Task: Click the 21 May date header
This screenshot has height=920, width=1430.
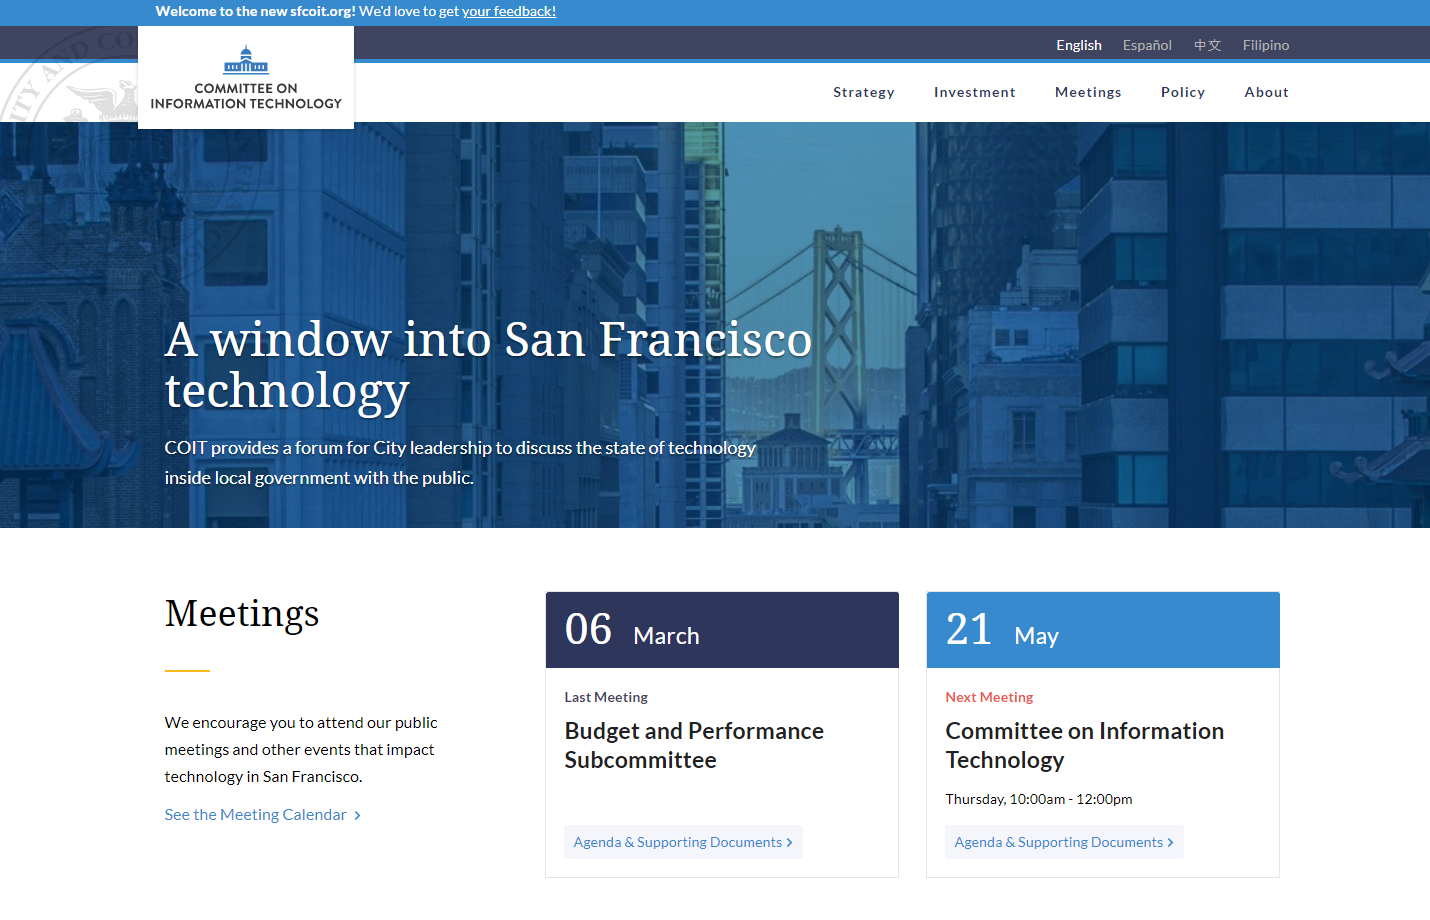Action: pyautogui.click(x=1102, y=630)
